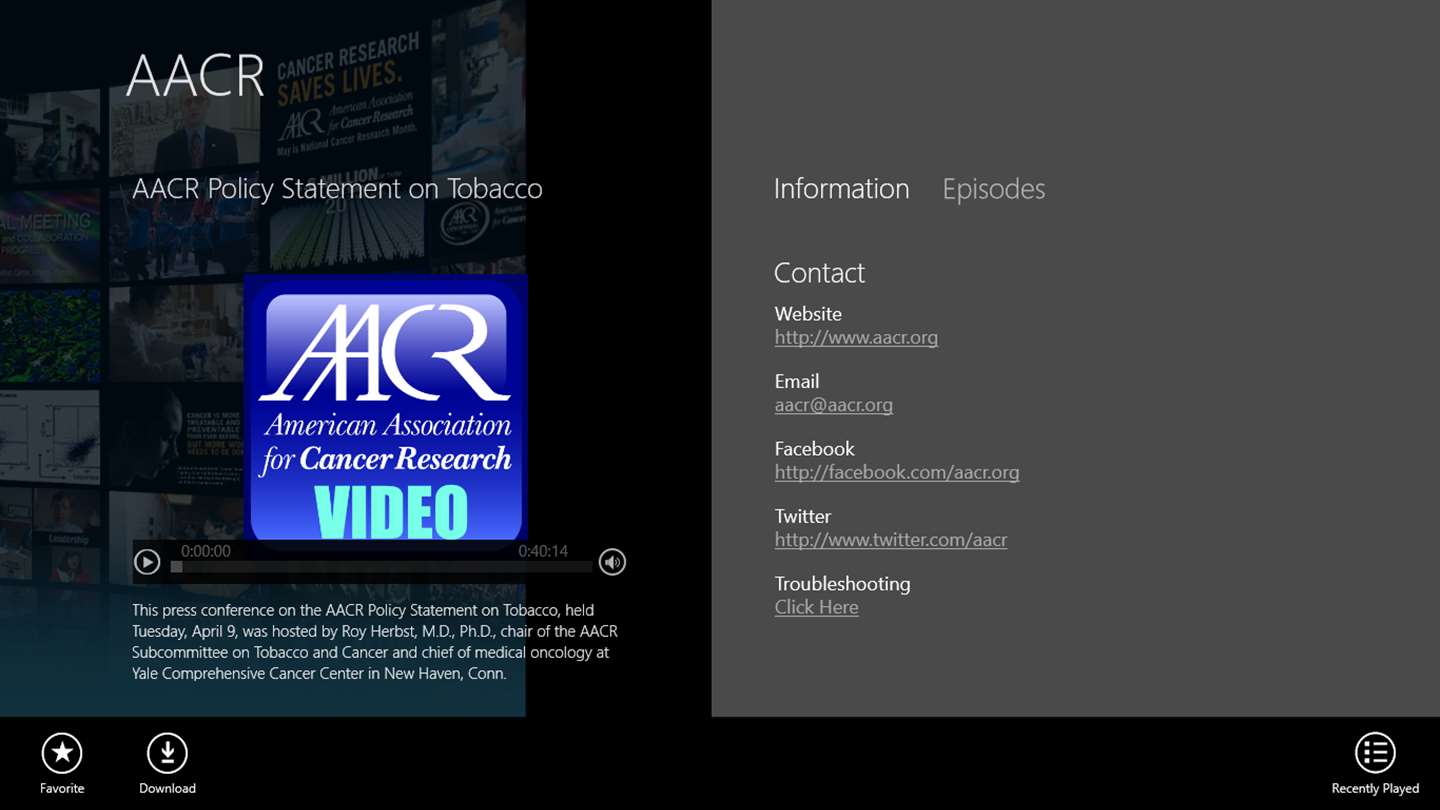Open the Recently Played list icon

[x=1375, y=753]
